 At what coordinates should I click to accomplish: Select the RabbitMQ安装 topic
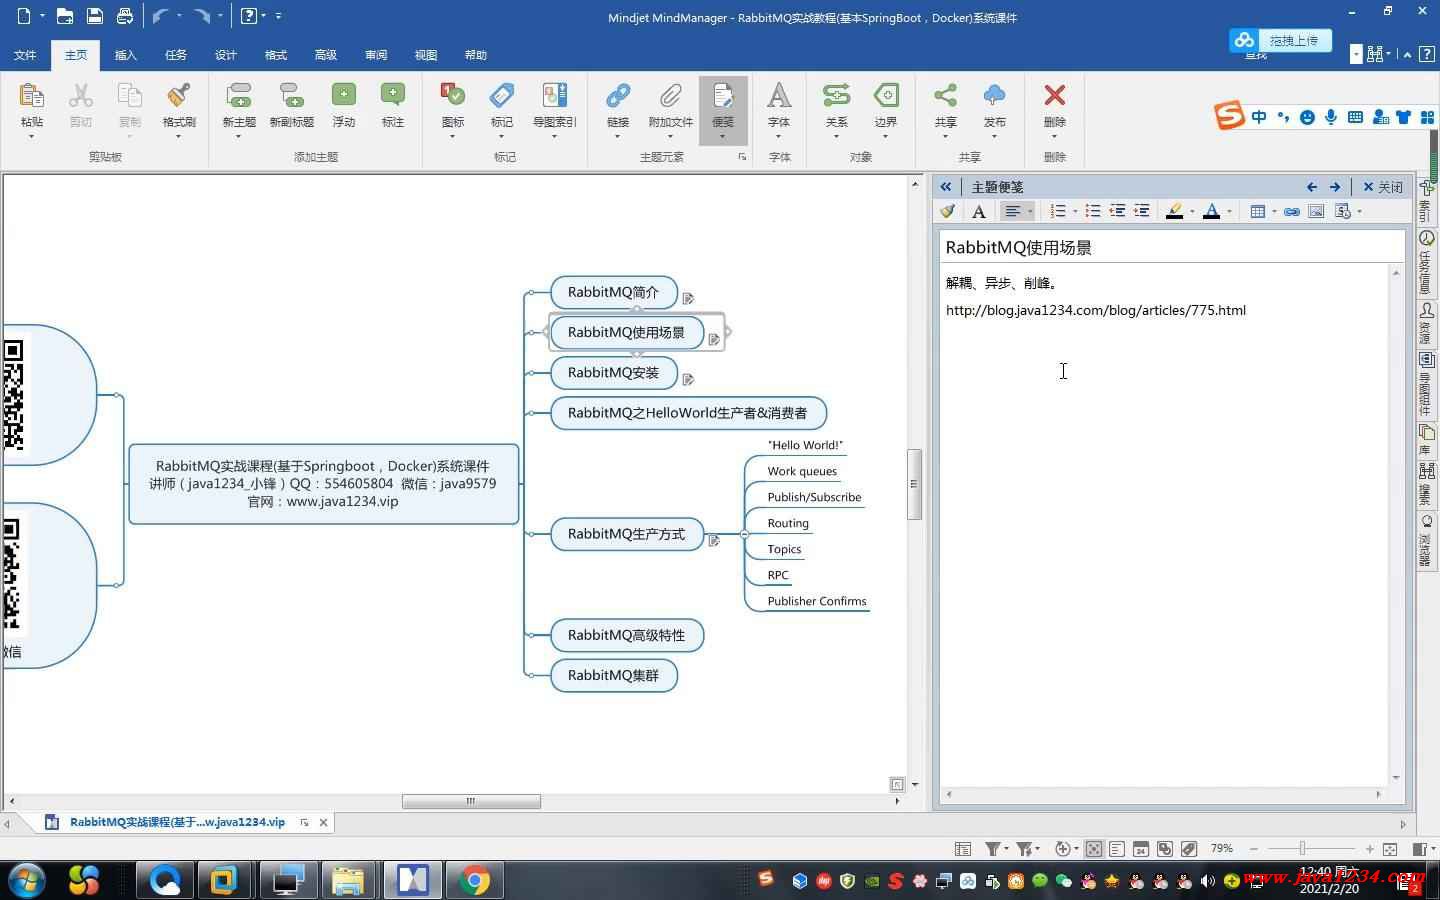(614, 372)
